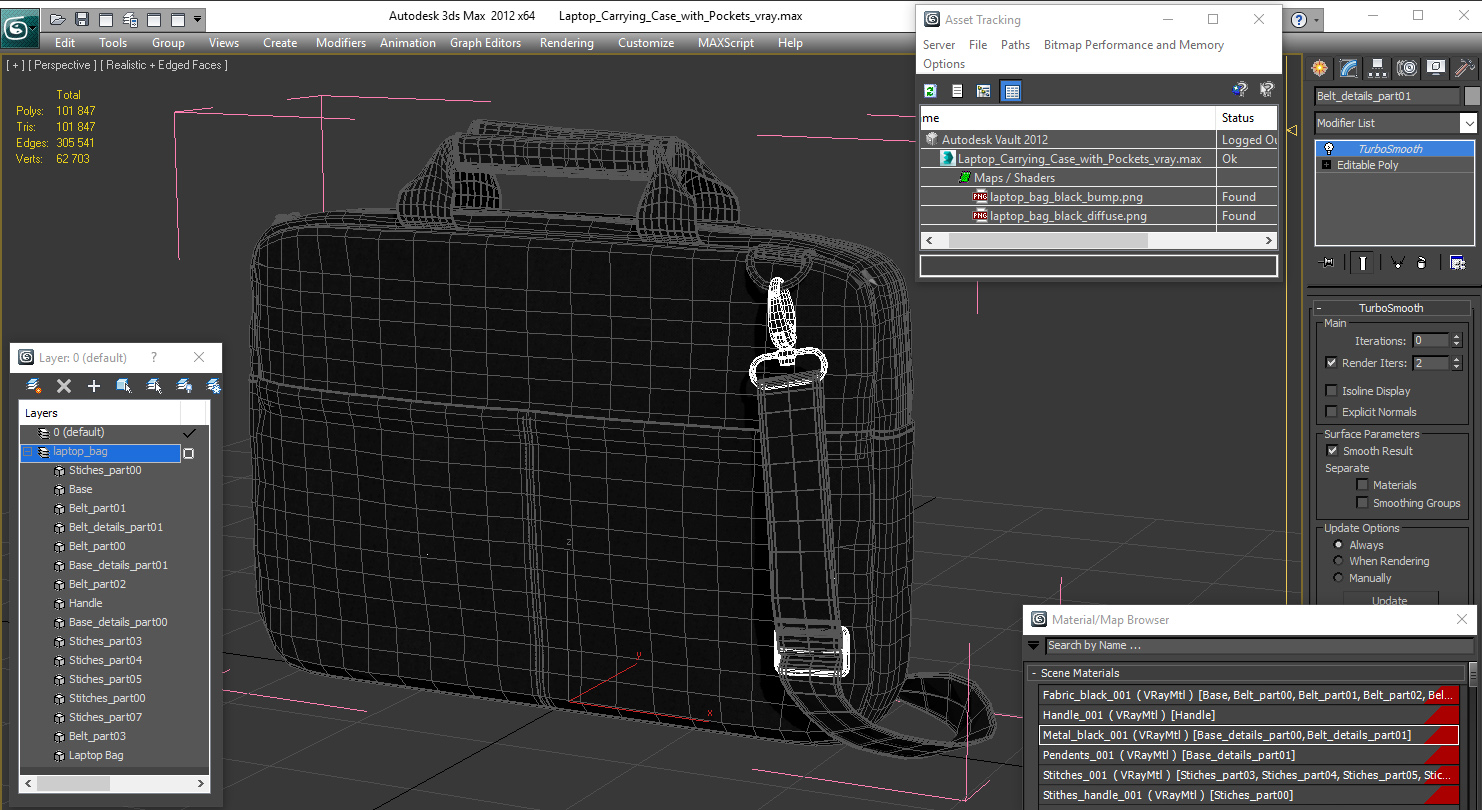The image size is (1482, 810).
Task: Expand the Editable Poly stack entry
Action: click(x=1326, y=165)
